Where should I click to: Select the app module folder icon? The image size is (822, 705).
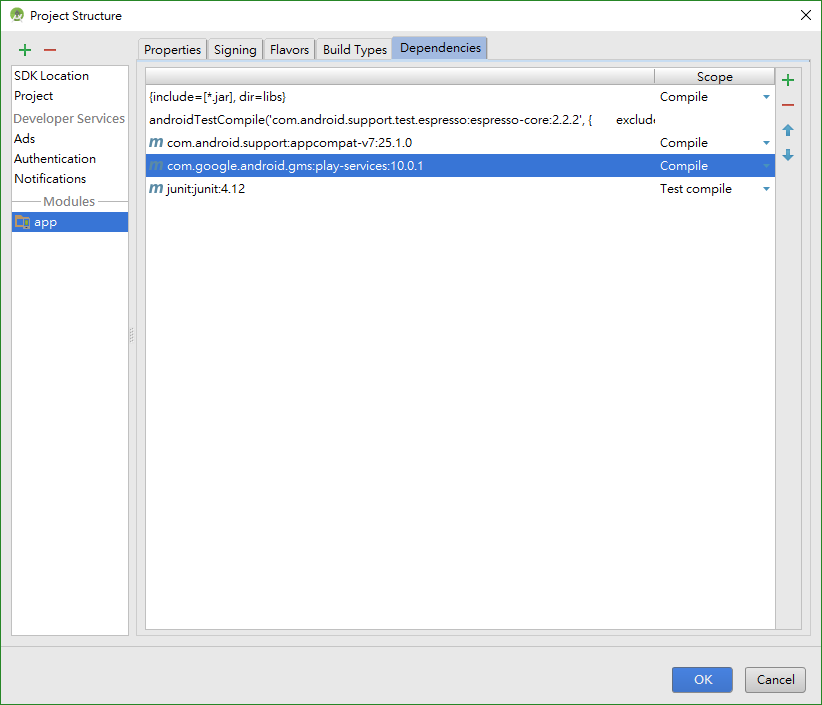tap(22, 222)
